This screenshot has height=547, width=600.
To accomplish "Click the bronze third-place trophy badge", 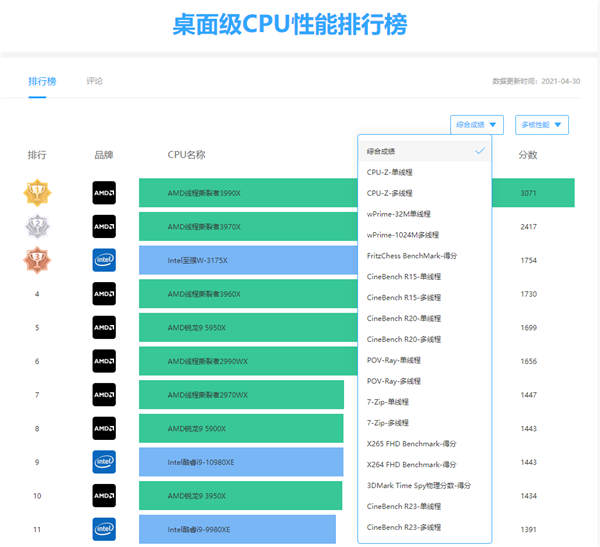I will point(37,260).
